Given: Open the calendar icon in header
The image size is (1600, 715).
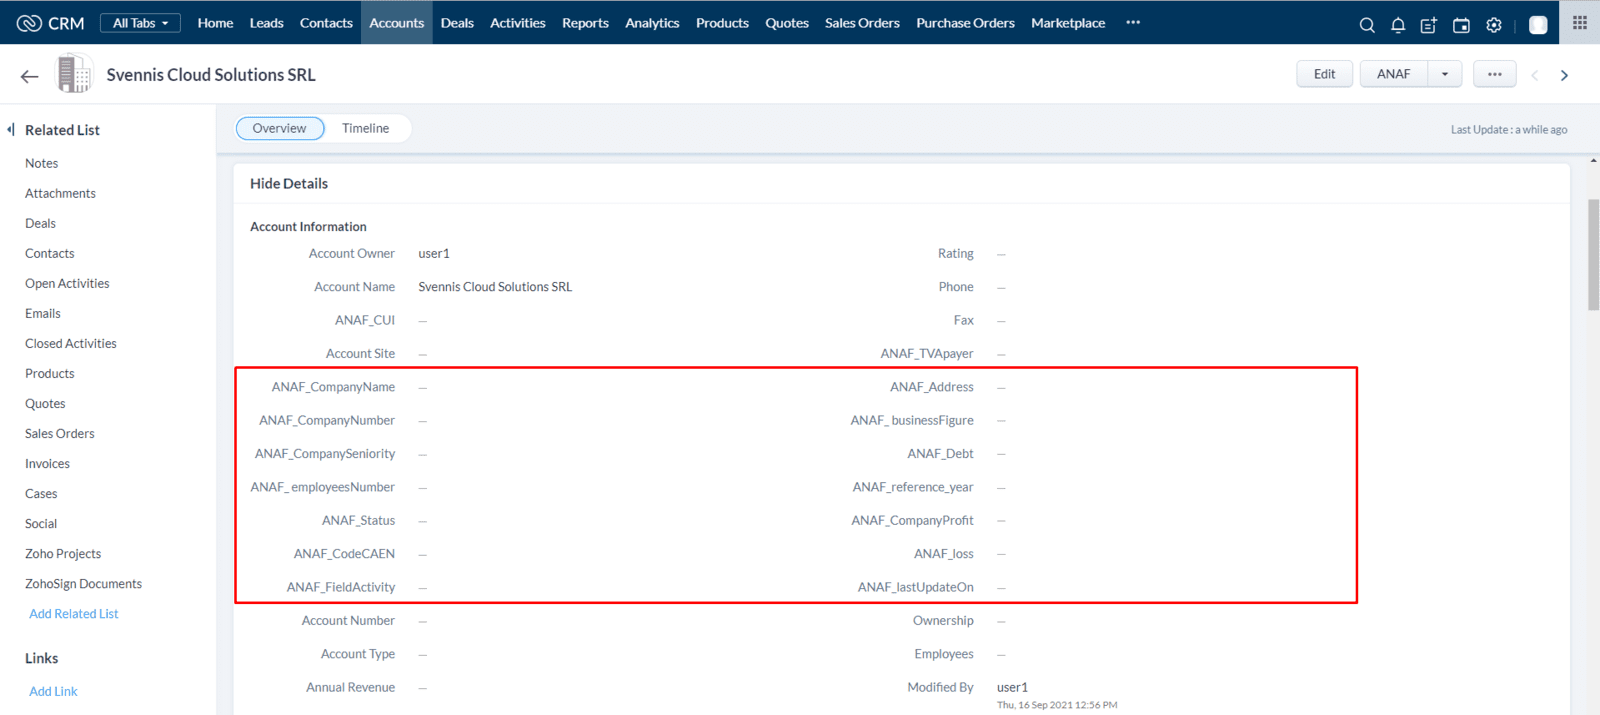Looking at the screenshot, I should pyautogui.click(x=1461, y=25).
